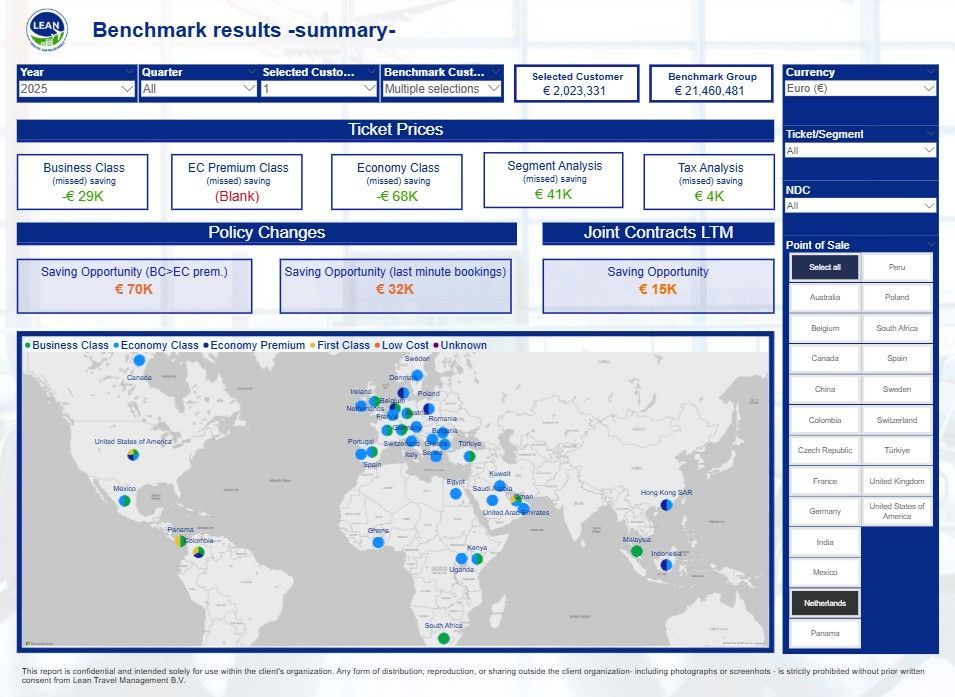Screen dimensions: 955x697
Task: Select Canada in Point of Sale
Action: click(825, 358)
